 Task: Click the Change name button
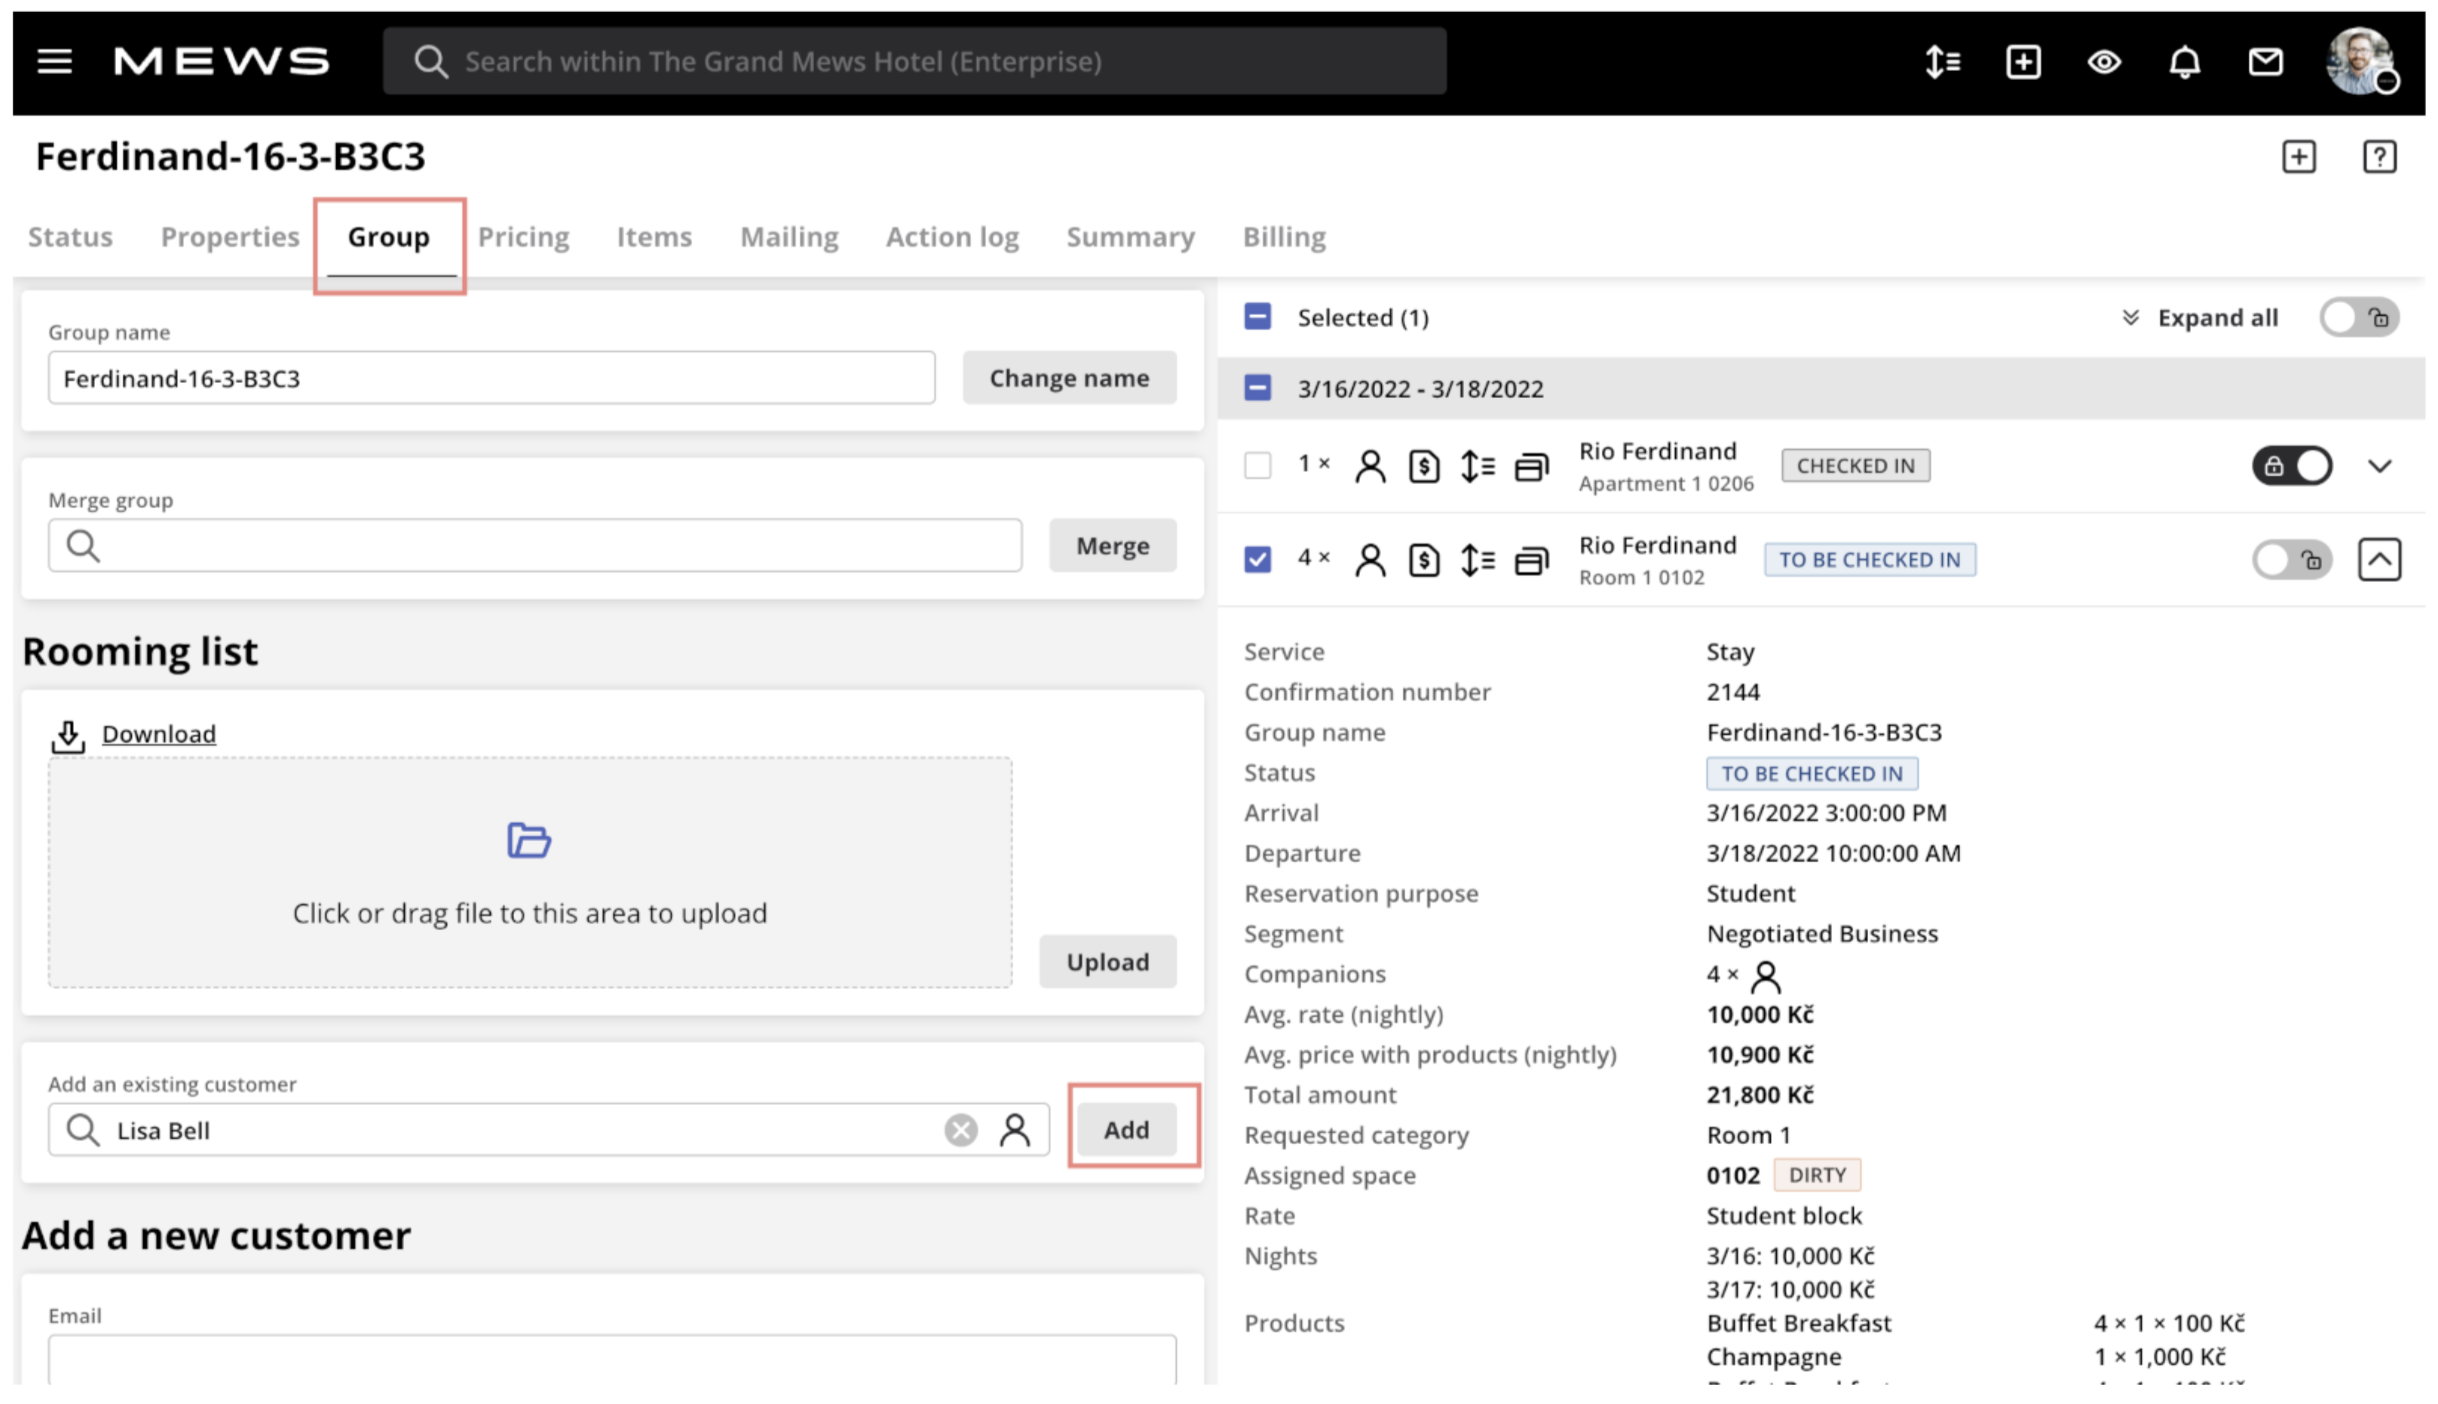click(1069, 378)
